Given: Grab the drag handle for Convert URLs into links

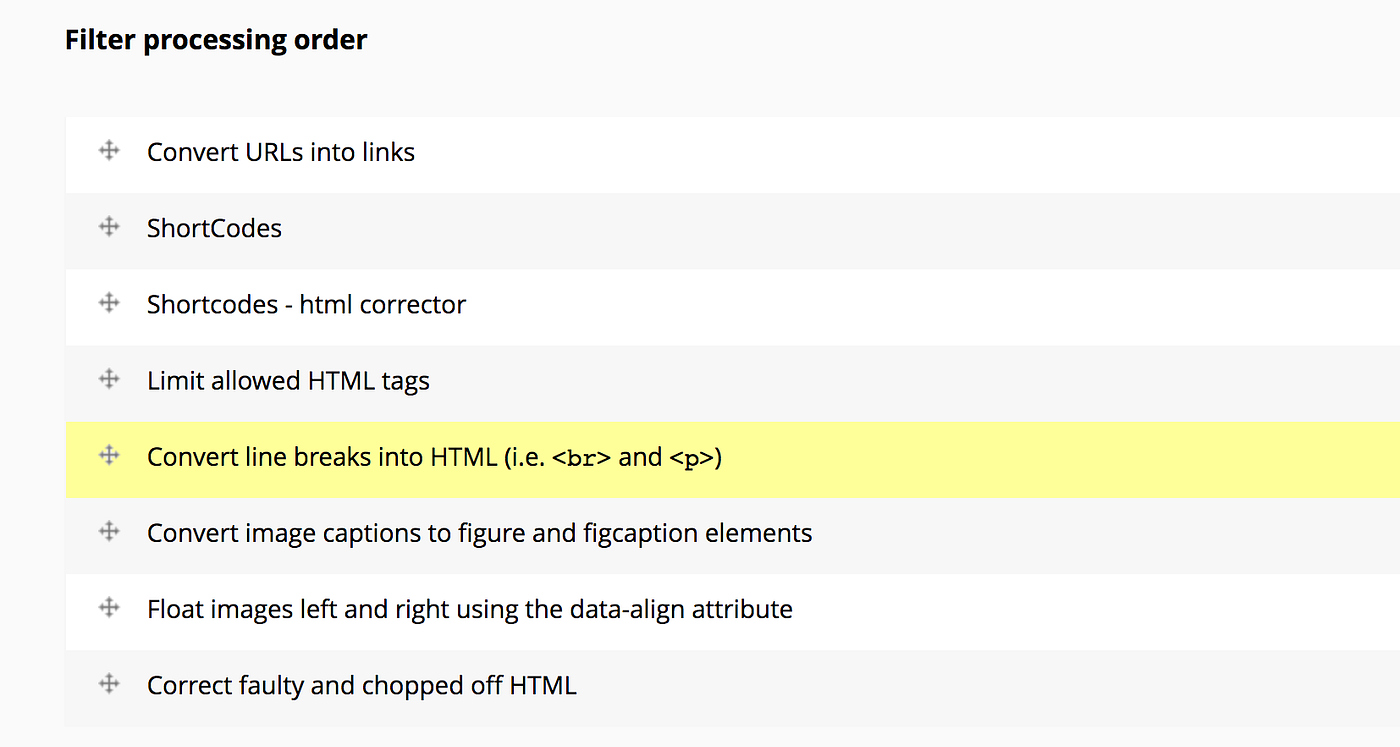Looking at the screenshot, I should point(108,150).
